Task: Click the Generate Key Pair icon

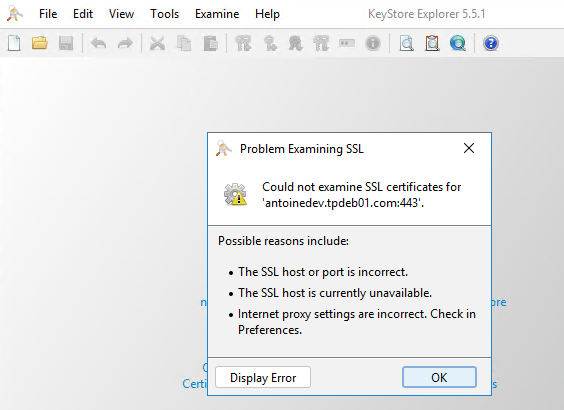Action: click(243, 44)
